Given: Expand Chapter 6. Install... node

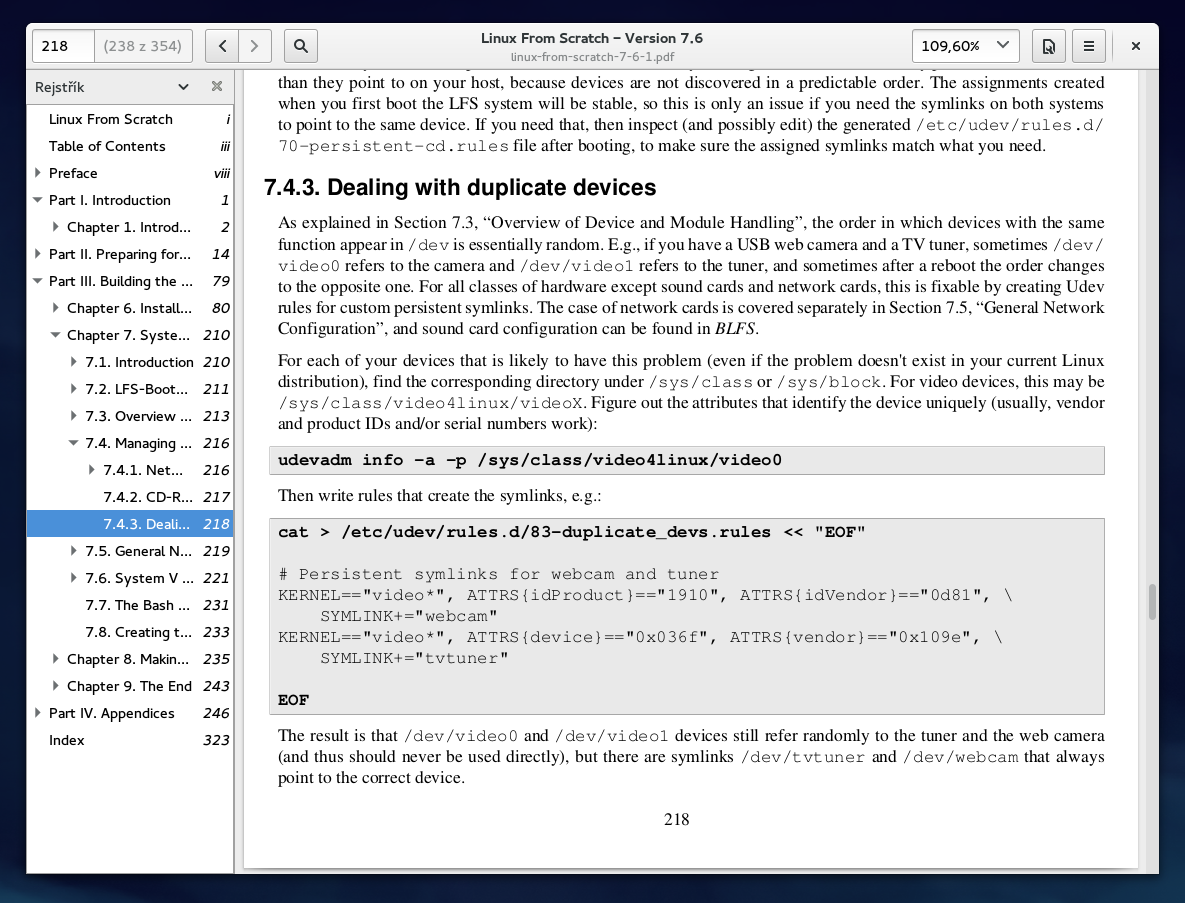Looking at the screenshot, I should tap(56, 308).
